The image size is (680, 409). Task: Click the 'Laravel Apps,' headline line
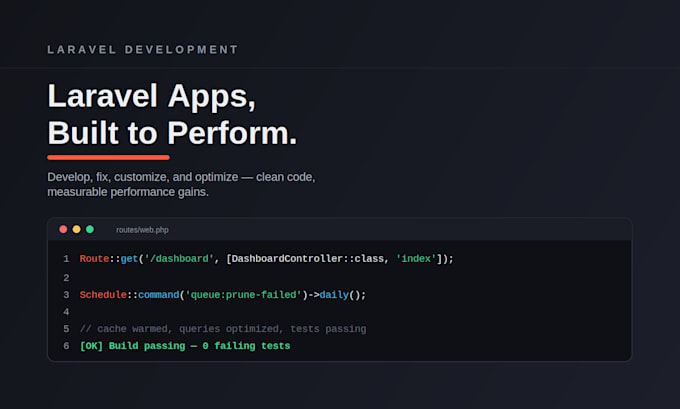pos(151,96)
